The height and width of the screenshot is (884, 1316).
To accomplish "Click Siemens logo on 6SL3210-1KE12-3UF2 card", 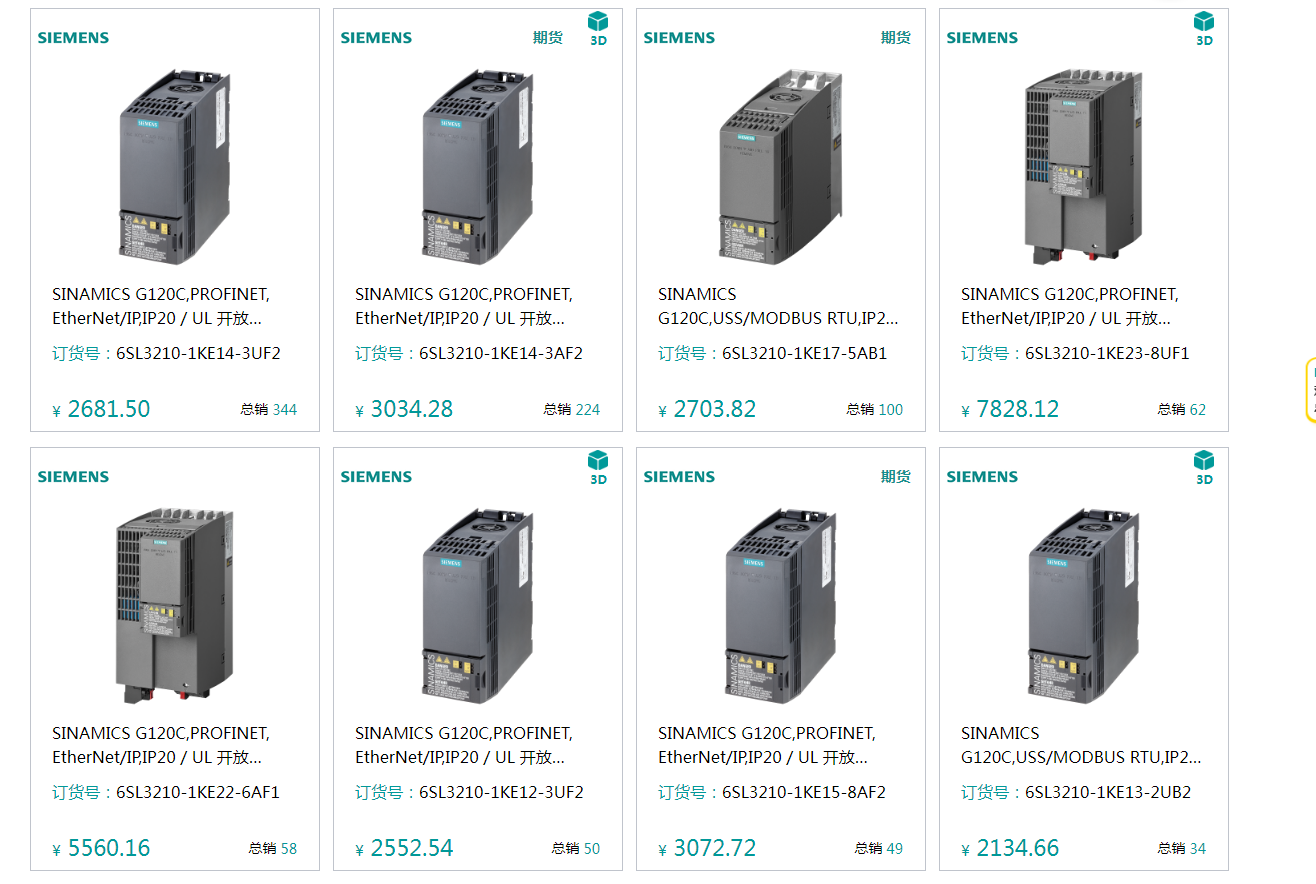I will pos(376,477).
